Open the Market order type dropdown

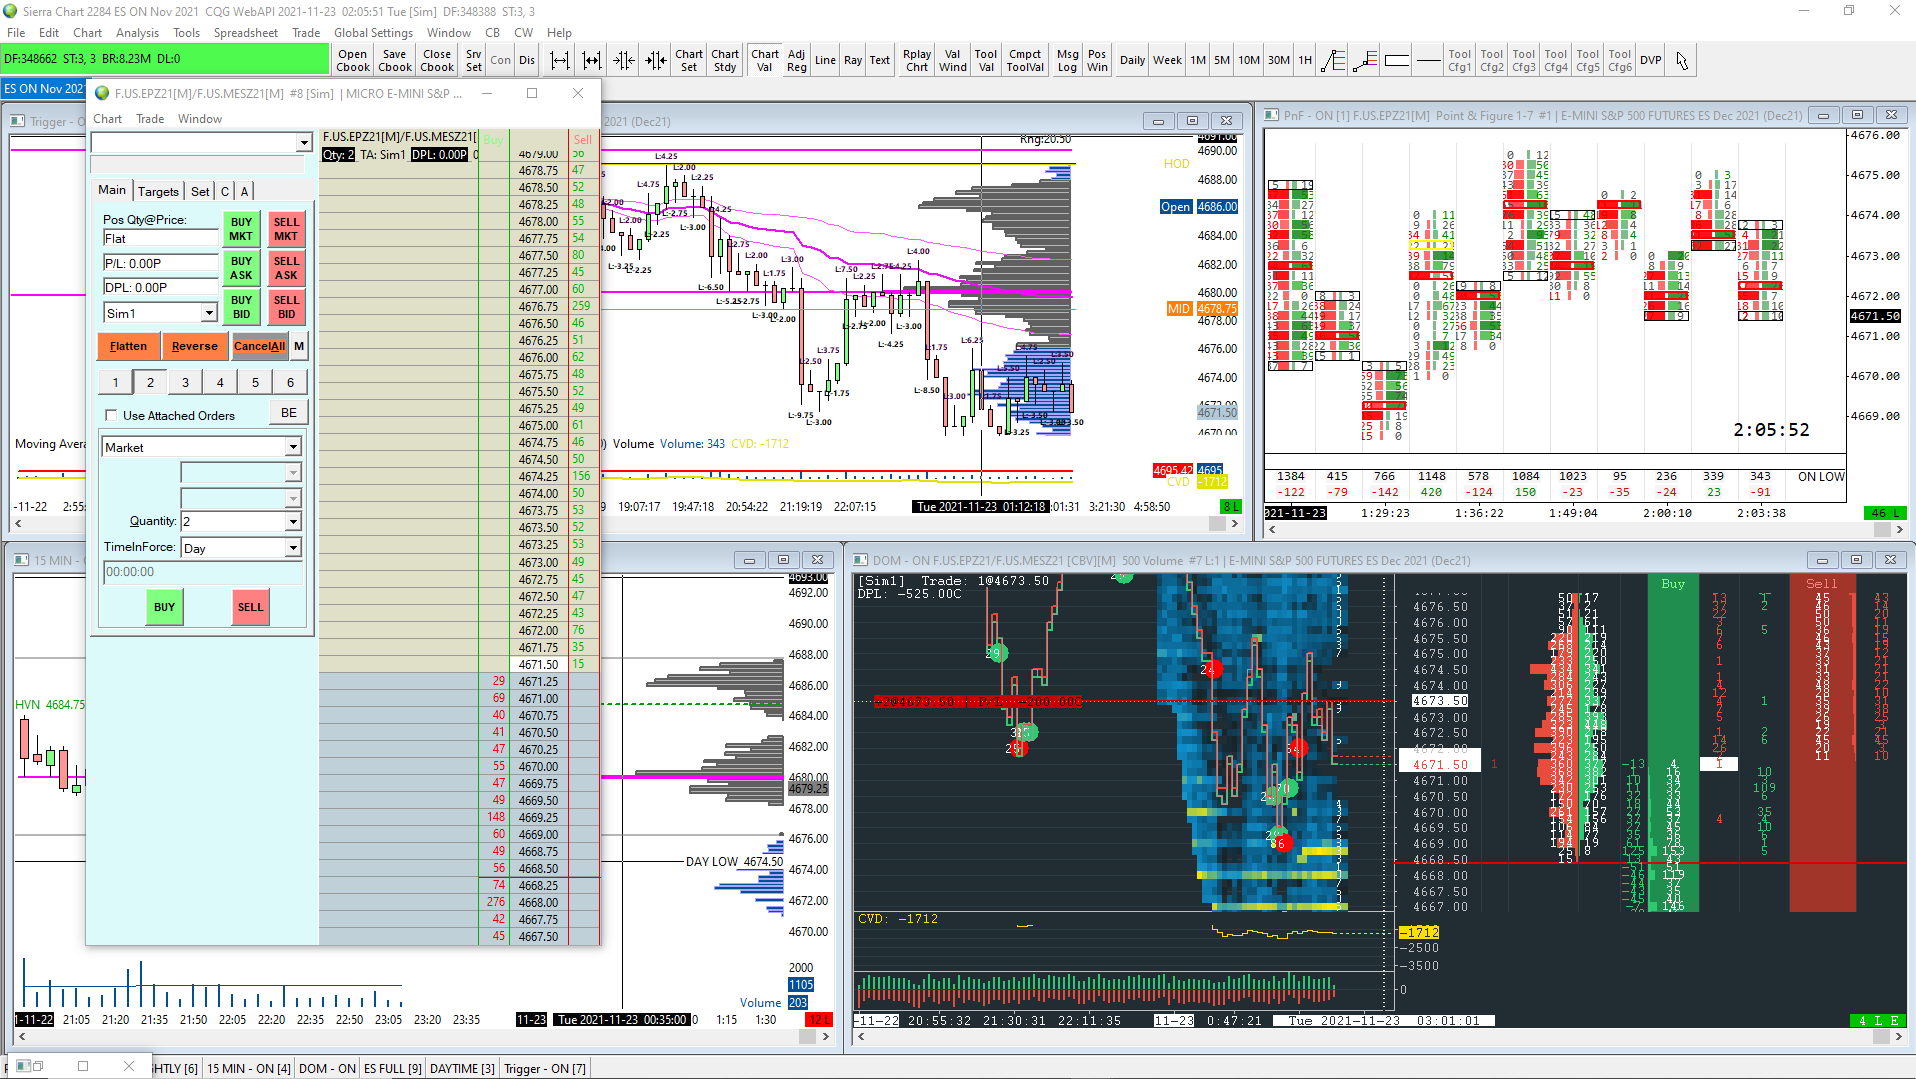(x=293, y=448)
